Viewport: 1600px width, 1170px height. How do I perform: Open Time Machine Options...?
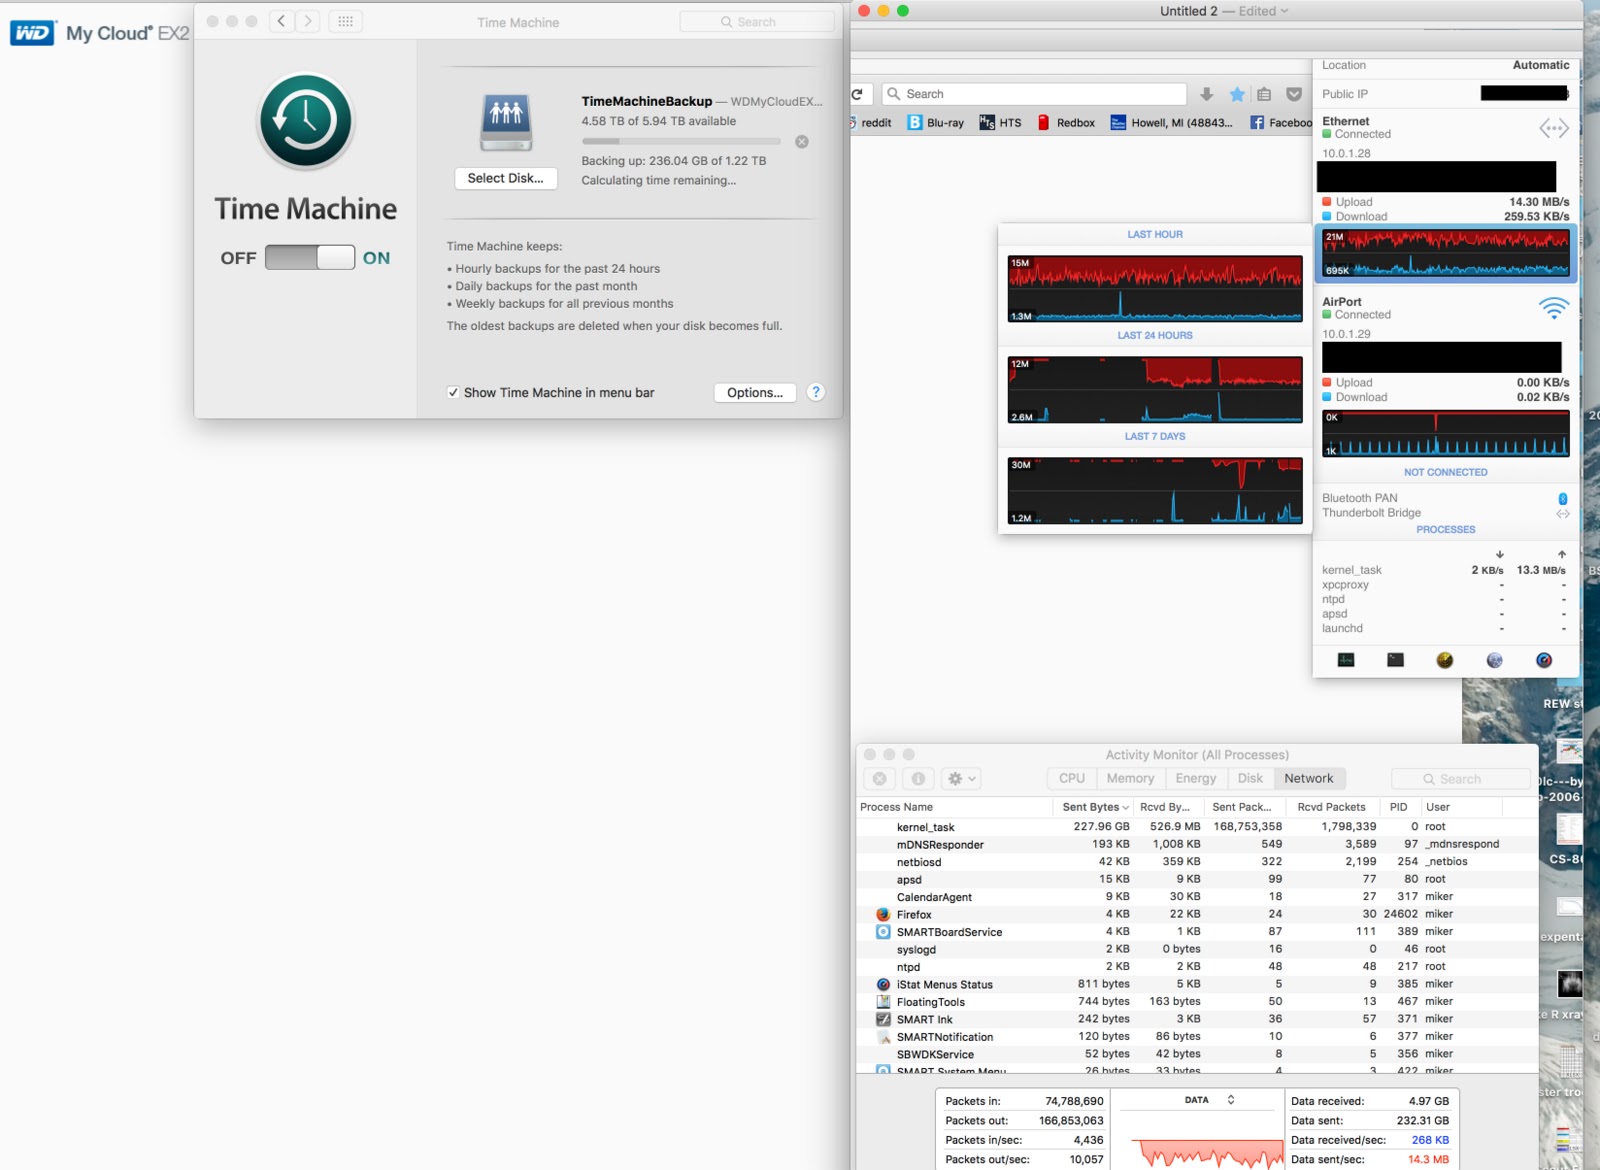pos(754,392)
